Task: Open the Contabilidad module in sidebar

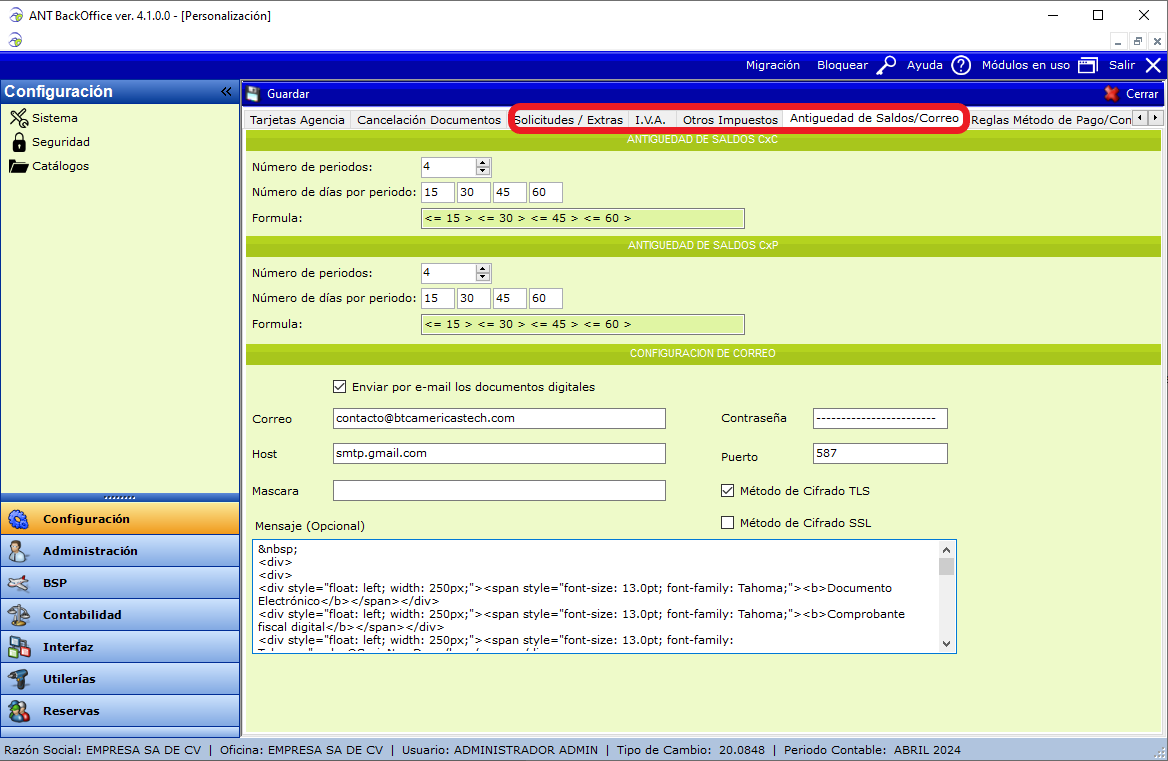Action: (x=82, y=615)
